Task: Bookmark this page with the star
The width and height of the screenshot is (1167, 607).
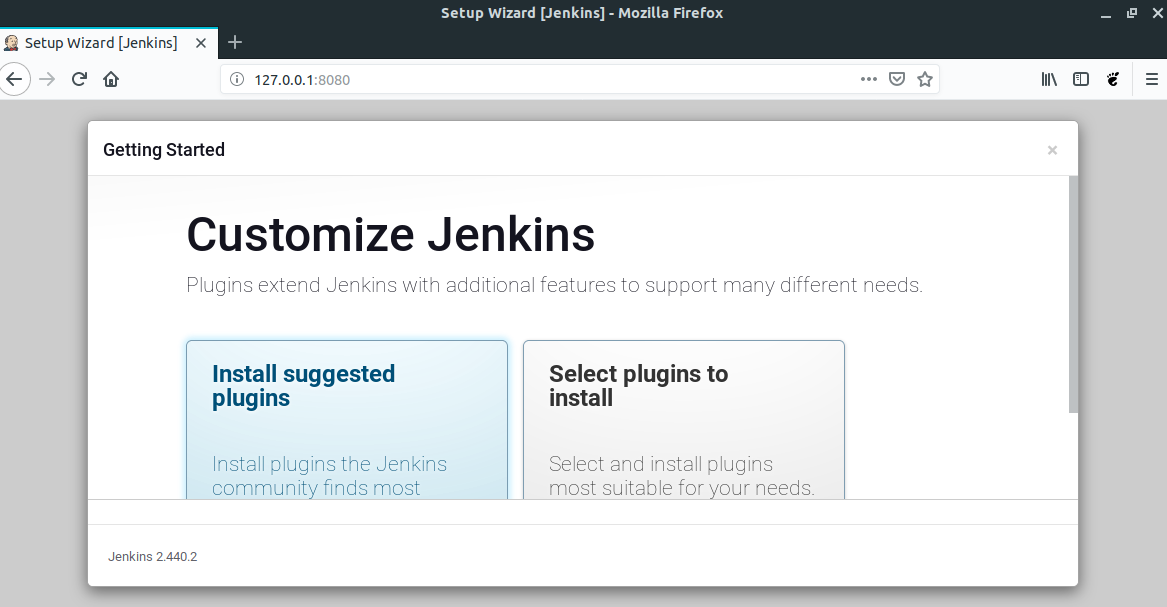Action: click(924, 79)
